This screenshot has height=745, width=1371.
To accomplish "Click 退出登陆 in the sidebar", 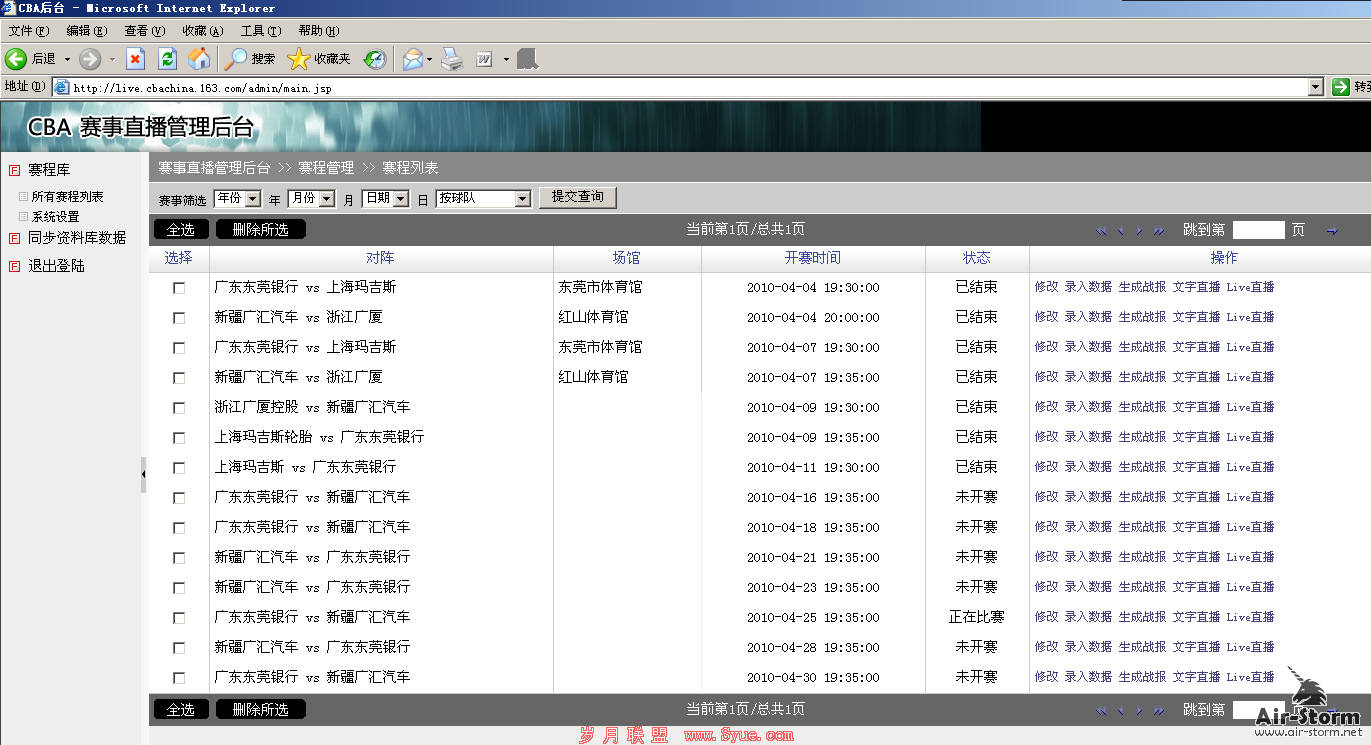I will coord(56,266).
